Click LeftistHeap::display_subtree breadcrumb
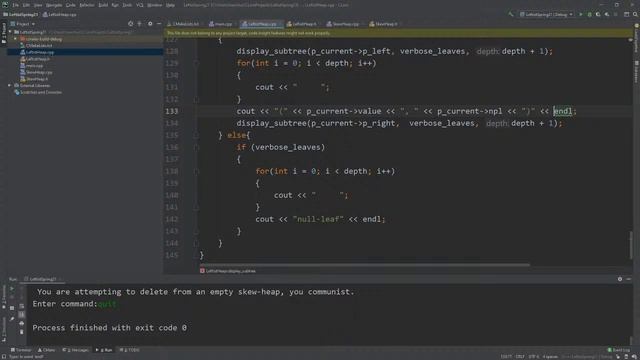The image size is (640, 360). 228,271
